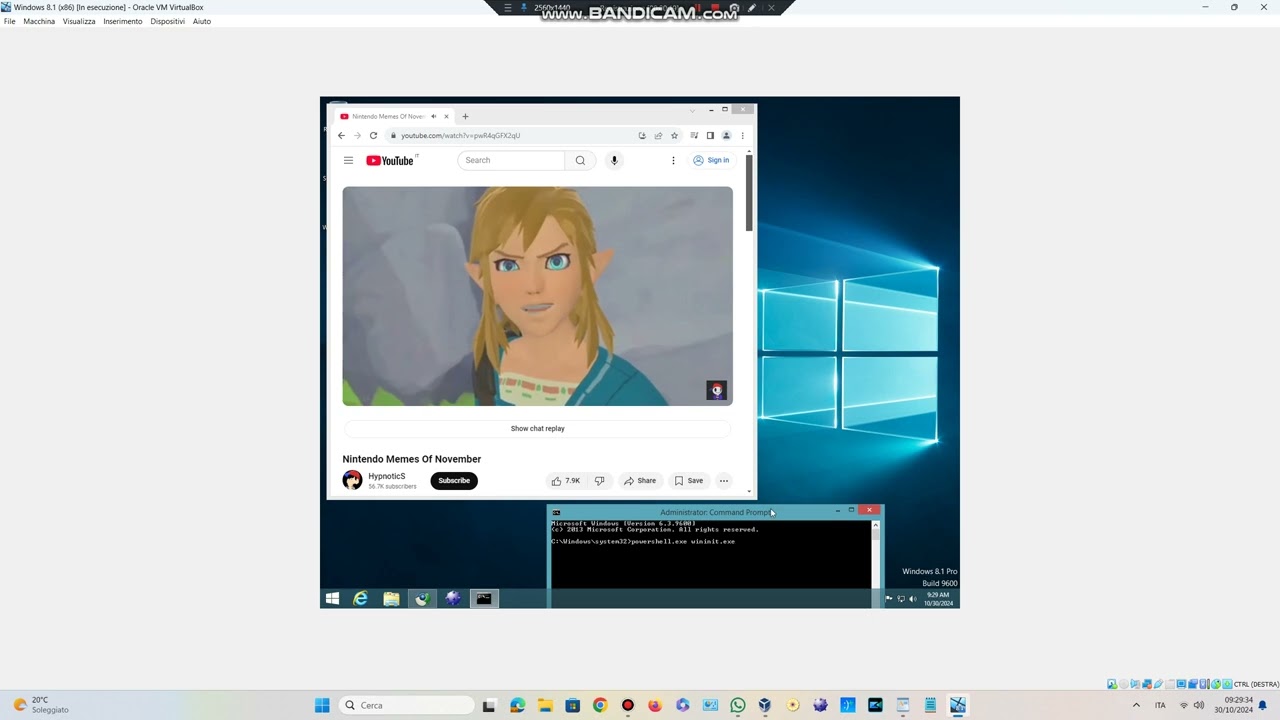Open VirtualBox Dispositivi menu
Image resolution: width=1280 pixels, height=720 pixels.
pos(168,21)
